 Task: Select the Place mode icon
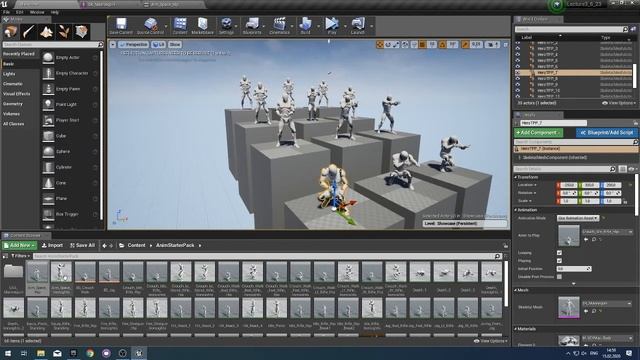click(x=11, y=32)
